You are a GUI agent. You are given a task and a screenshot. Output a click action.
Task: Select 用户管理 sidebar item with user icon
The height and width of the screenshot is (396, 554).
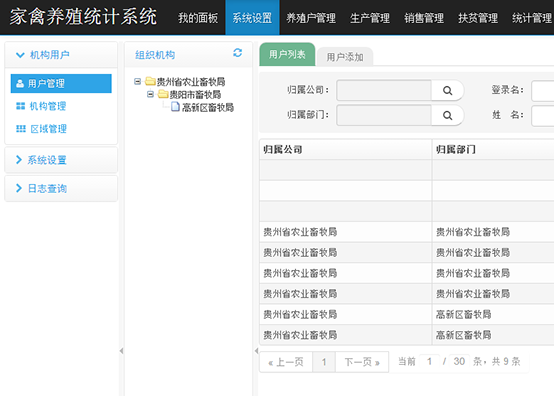coord(61,83)
